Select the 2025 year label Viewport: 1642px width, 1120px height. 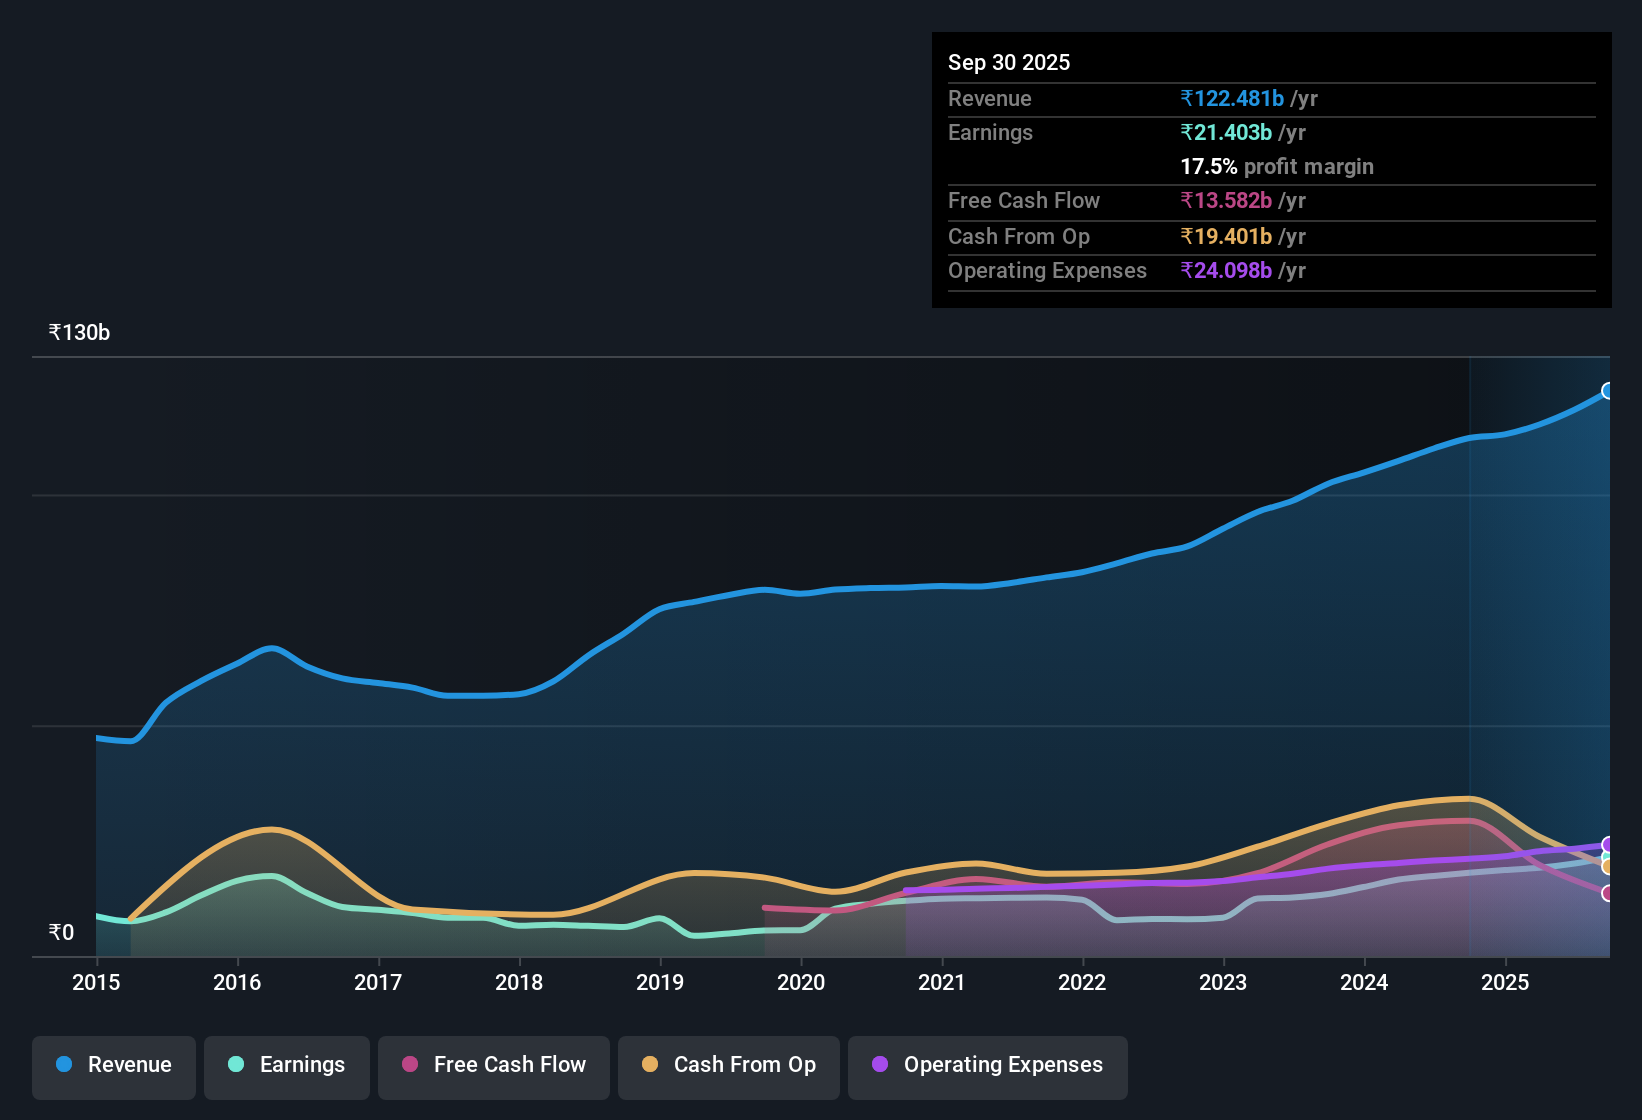1506,983
